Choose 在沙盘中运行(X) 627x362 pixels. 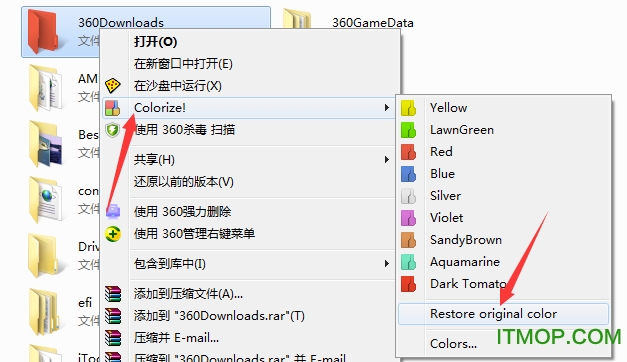click(178, 86)
